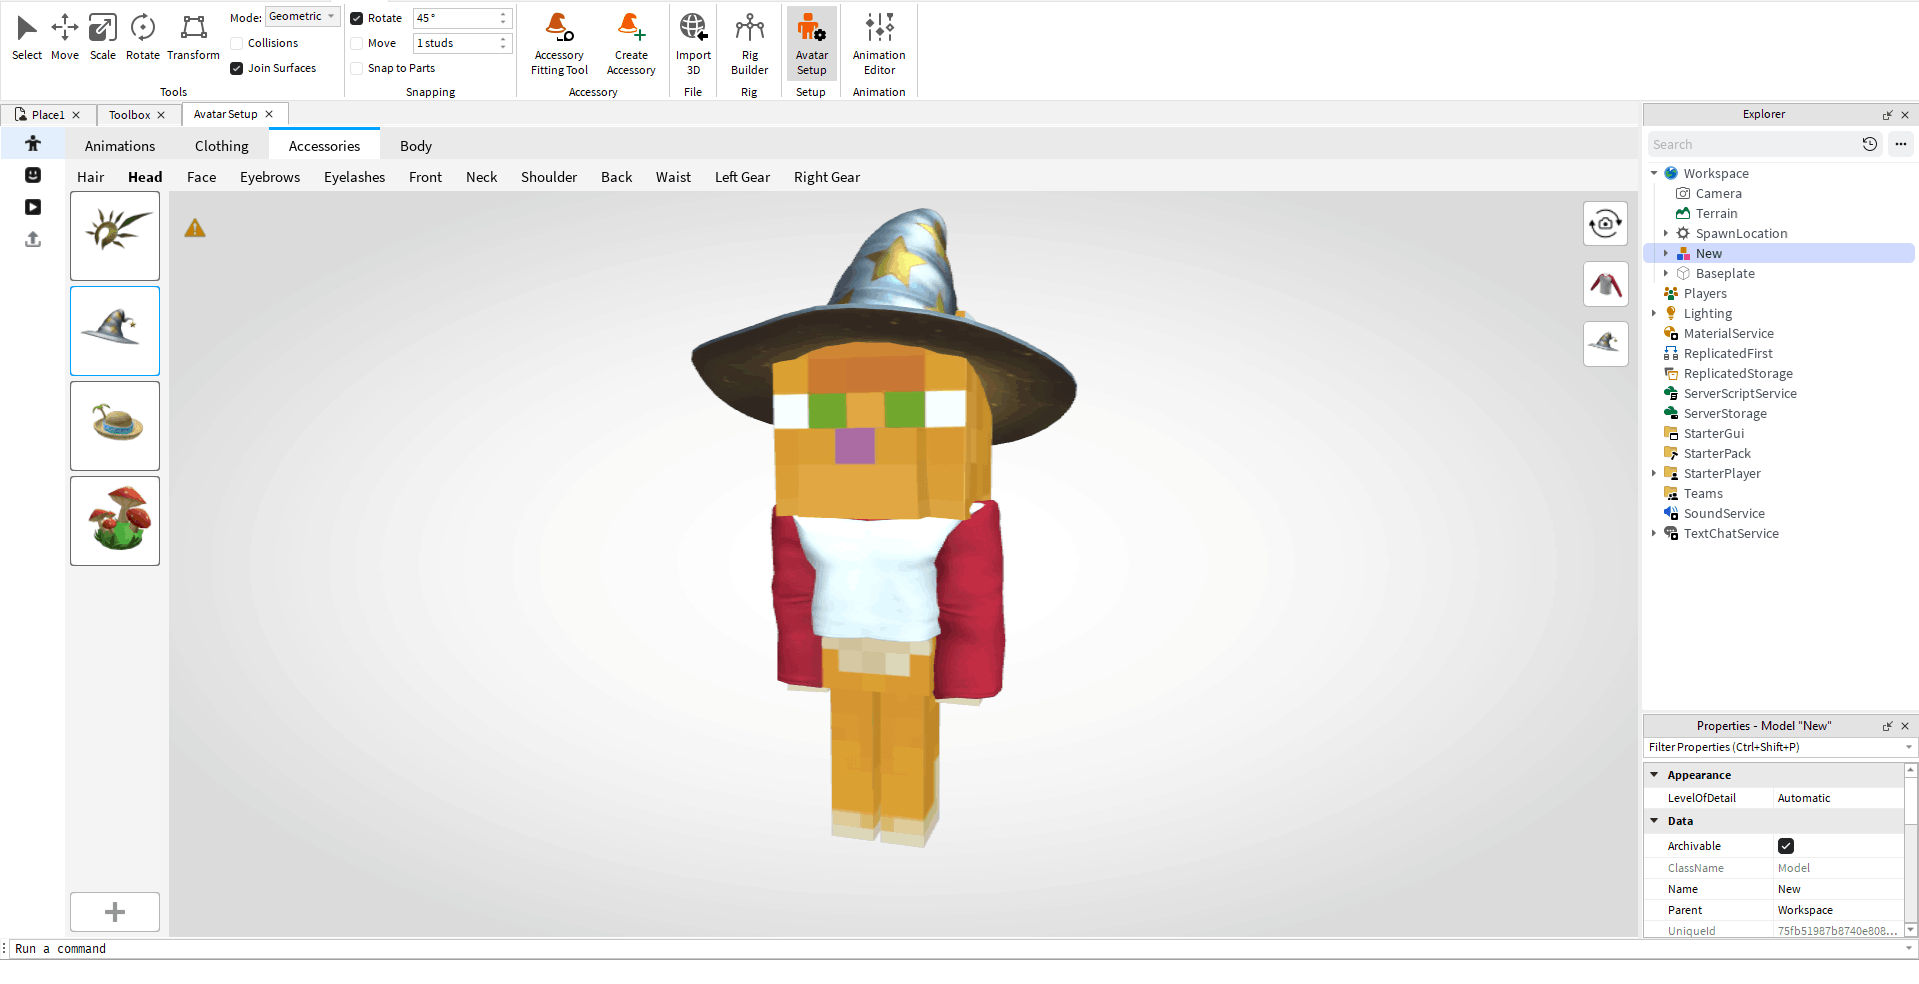
Task: Enable the Collisions checkbox
Action: click(237, 43)
